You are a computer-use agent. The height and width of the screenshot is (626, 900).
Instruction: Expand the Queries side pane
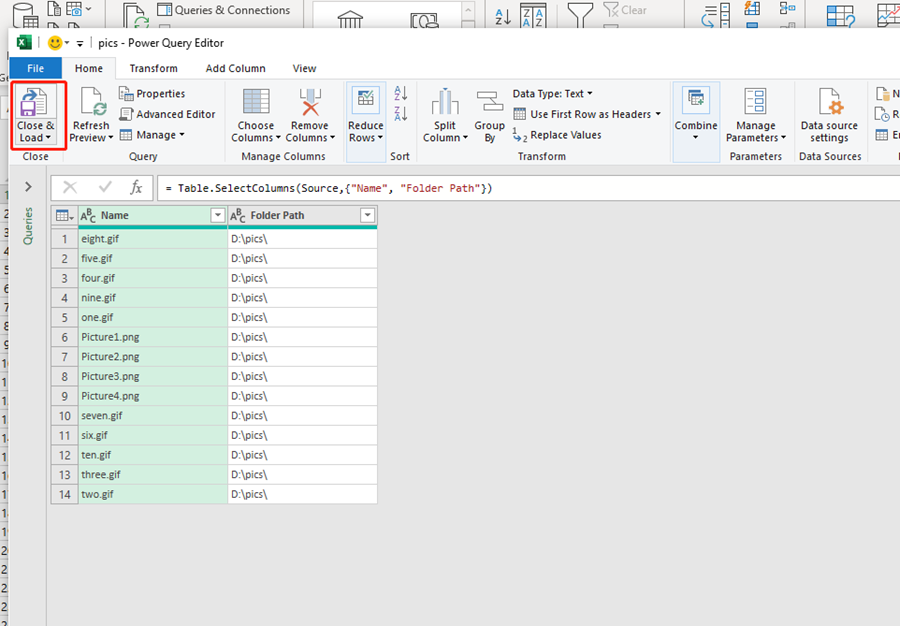coord(27,185)
